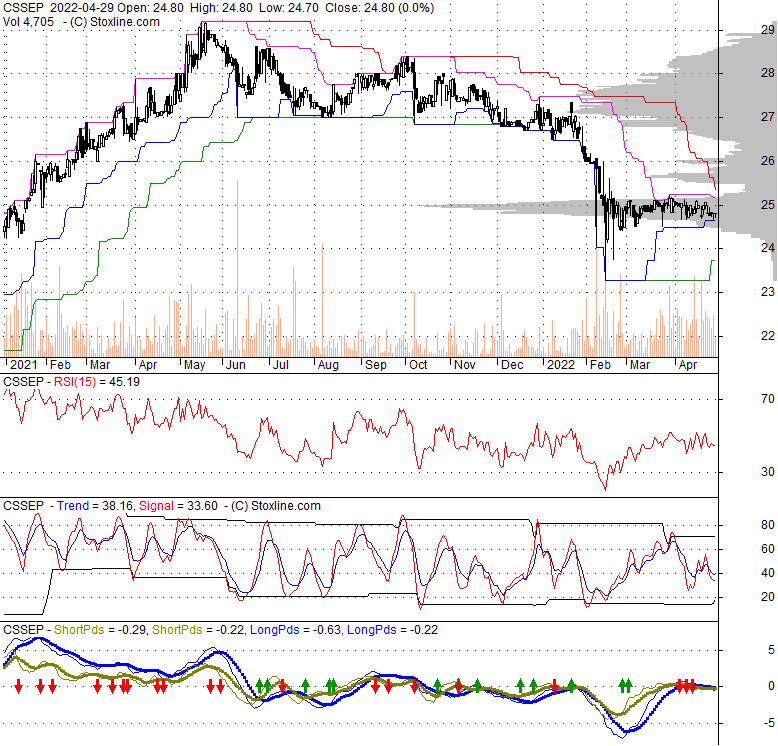The height and width of the screenshot is (746, 778).
Task: Click the 'Signal = 33.60' label
Action: click(x=178, y=506)
